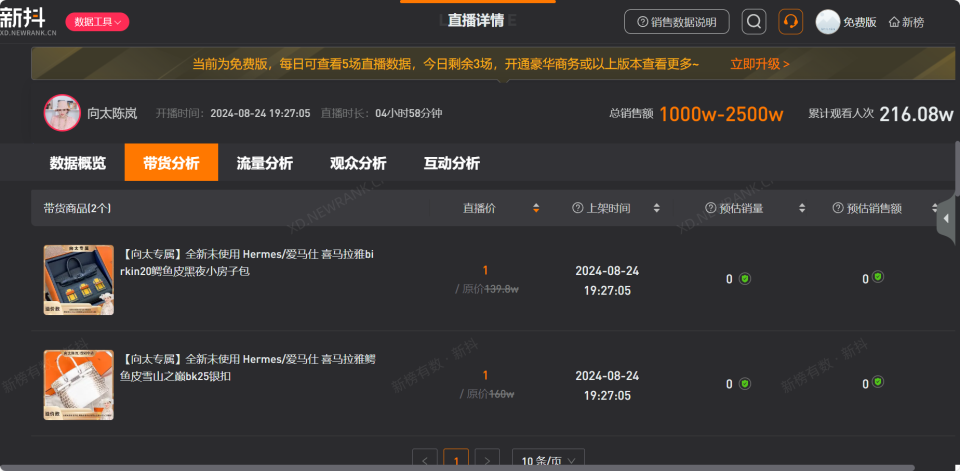The image size is (960, 471).
Task: Switch to the 流量分析 tab
Action: (264, 163)
